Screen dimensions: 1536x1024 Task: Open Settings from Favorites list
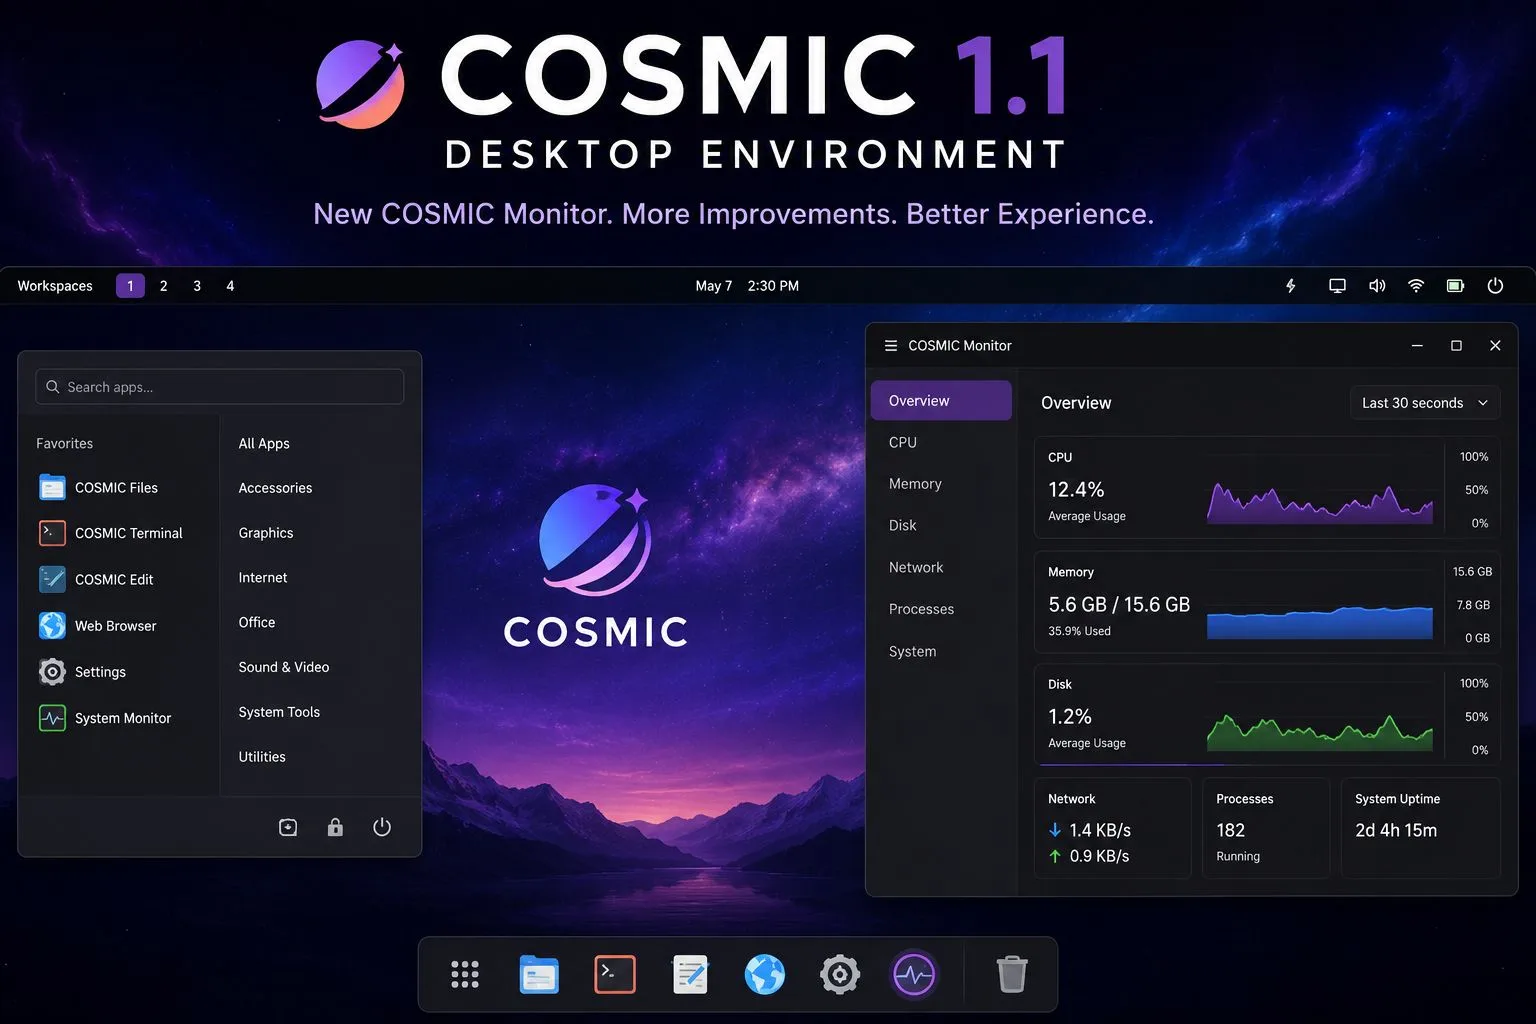[82, 672]
